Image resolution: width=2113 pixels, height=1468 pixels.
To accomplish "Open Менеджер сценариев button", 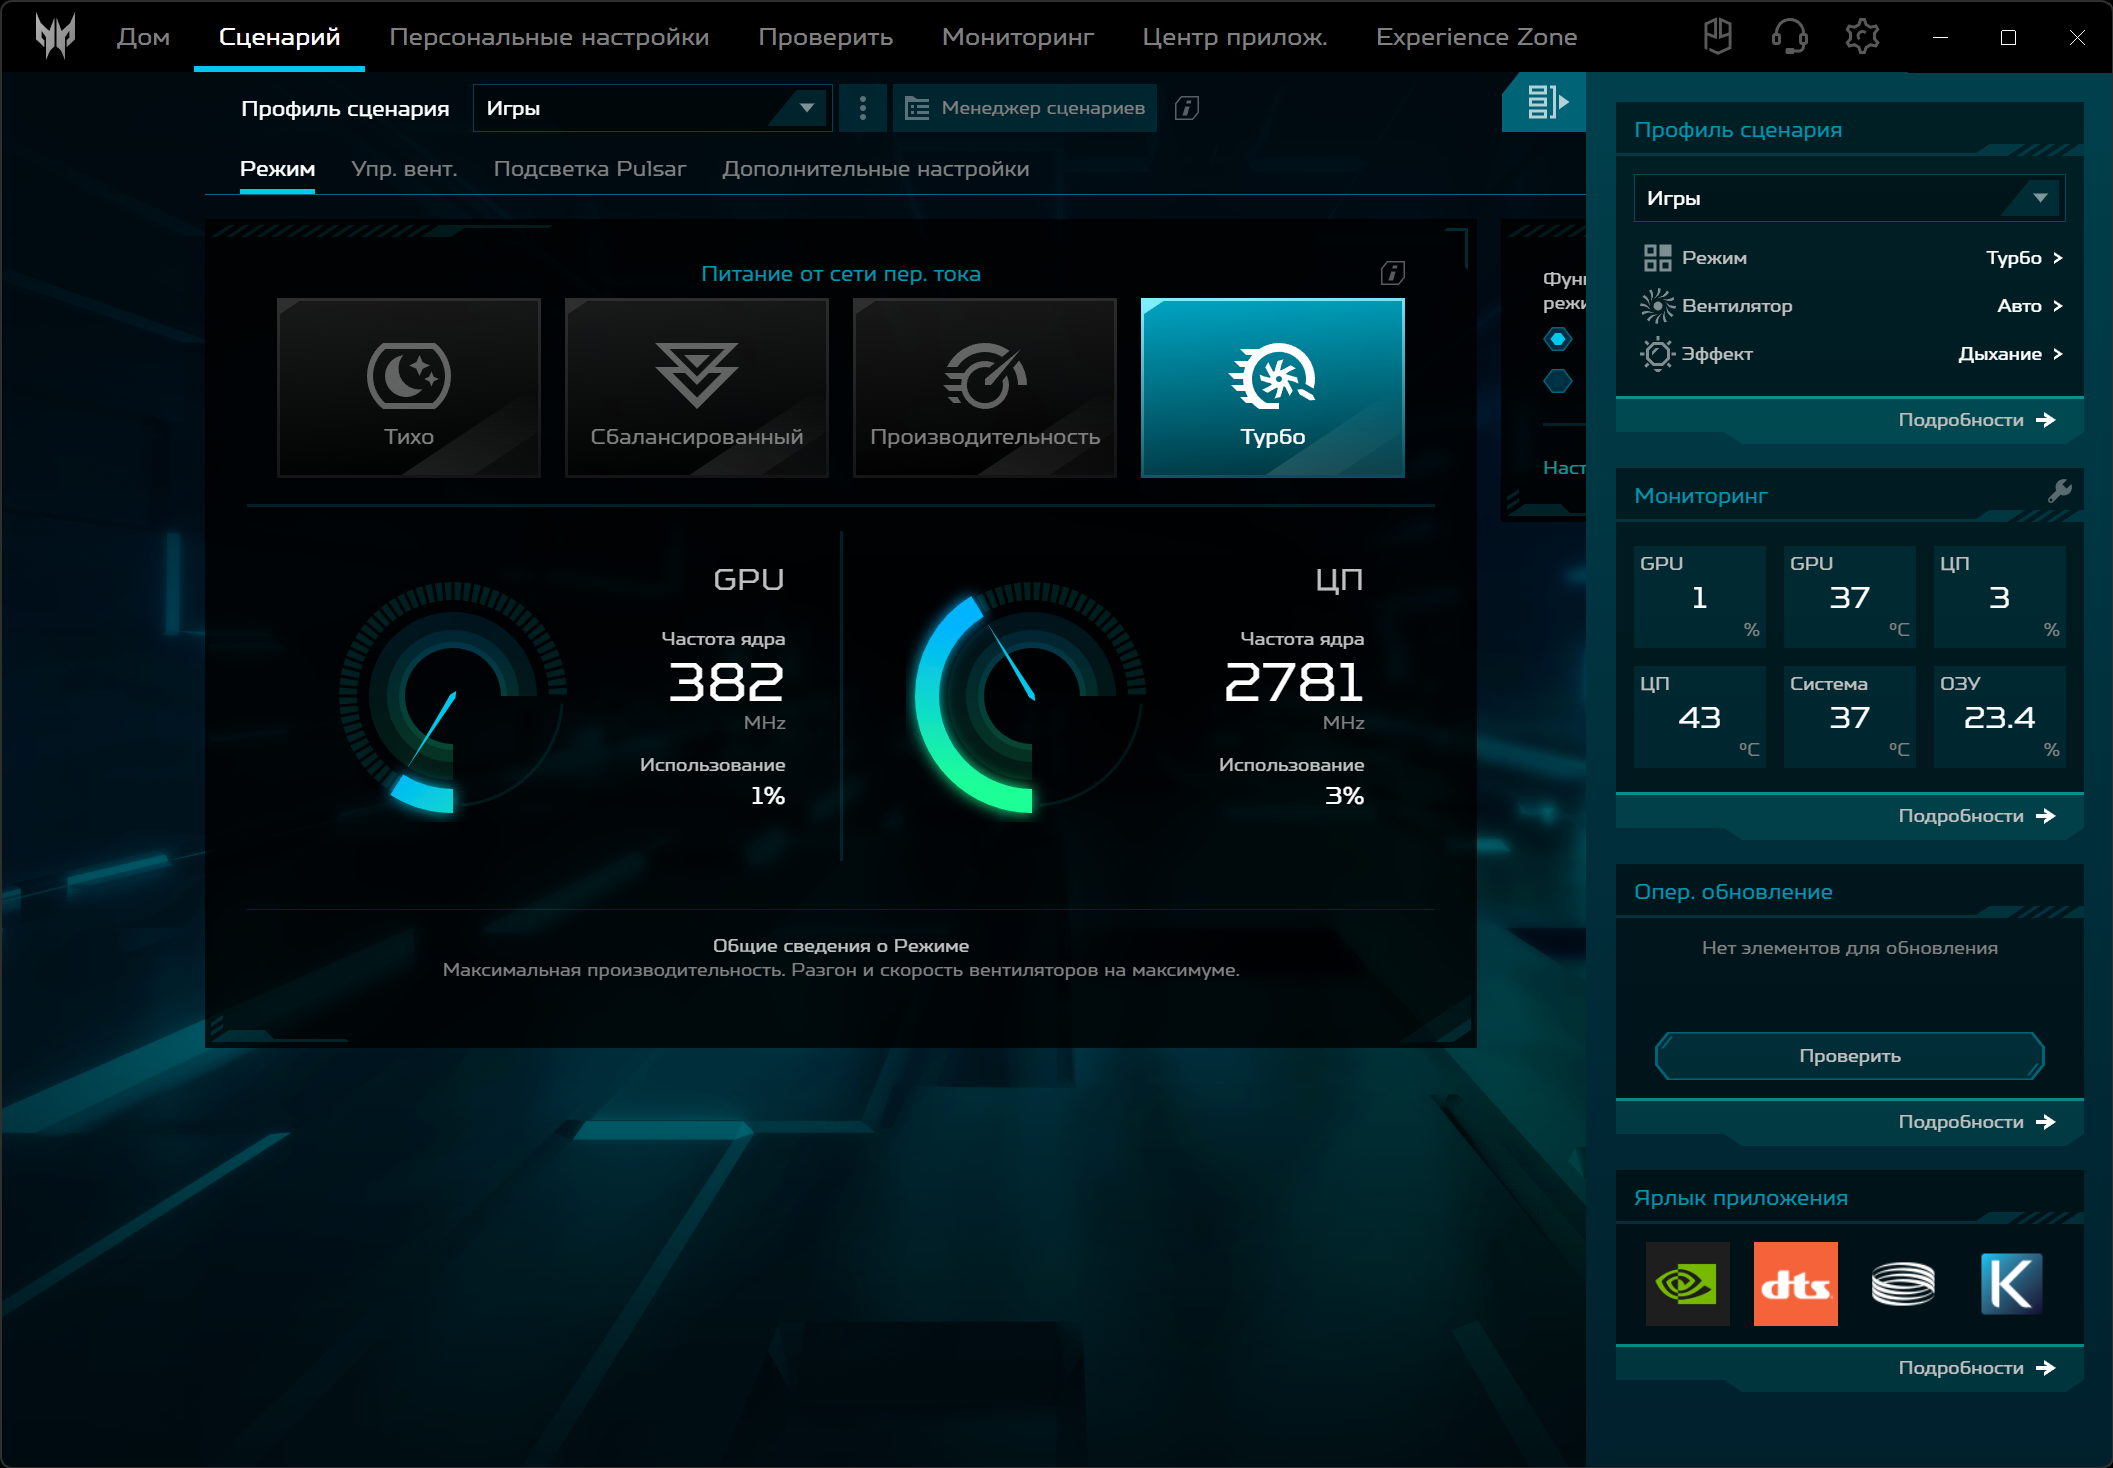I will [1025, 108].
